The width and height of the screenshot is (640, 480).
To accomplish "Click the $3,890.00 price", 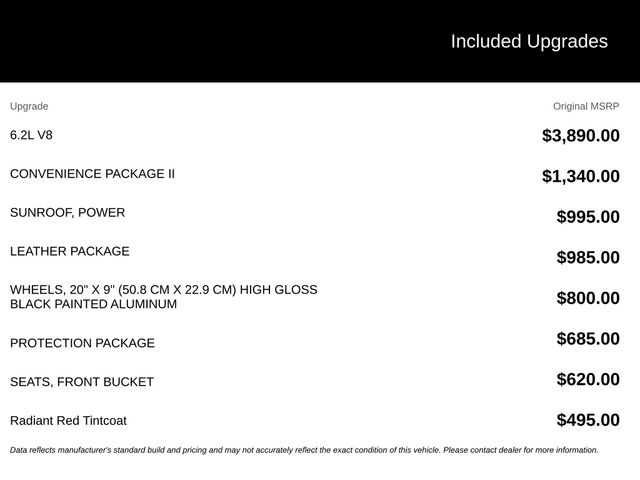I will [x=580, y=136].
